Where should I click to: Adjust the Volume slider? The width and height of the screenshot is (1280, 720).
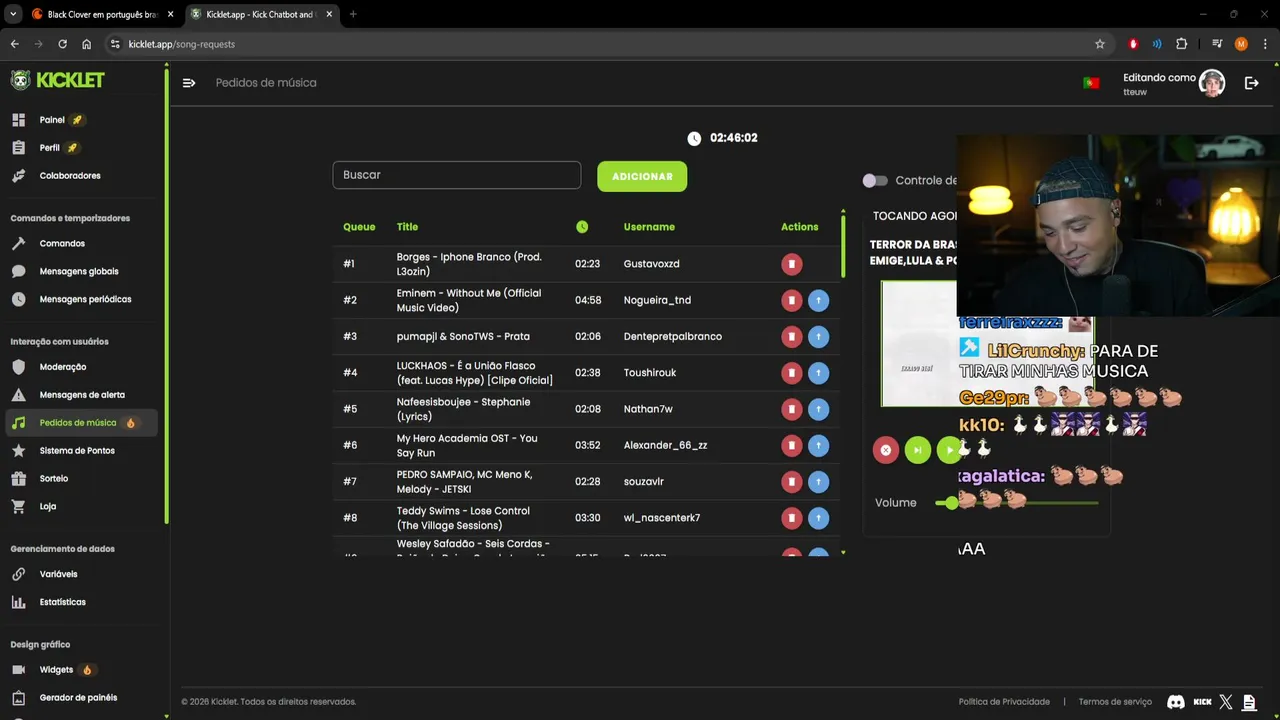[1016, 503]
